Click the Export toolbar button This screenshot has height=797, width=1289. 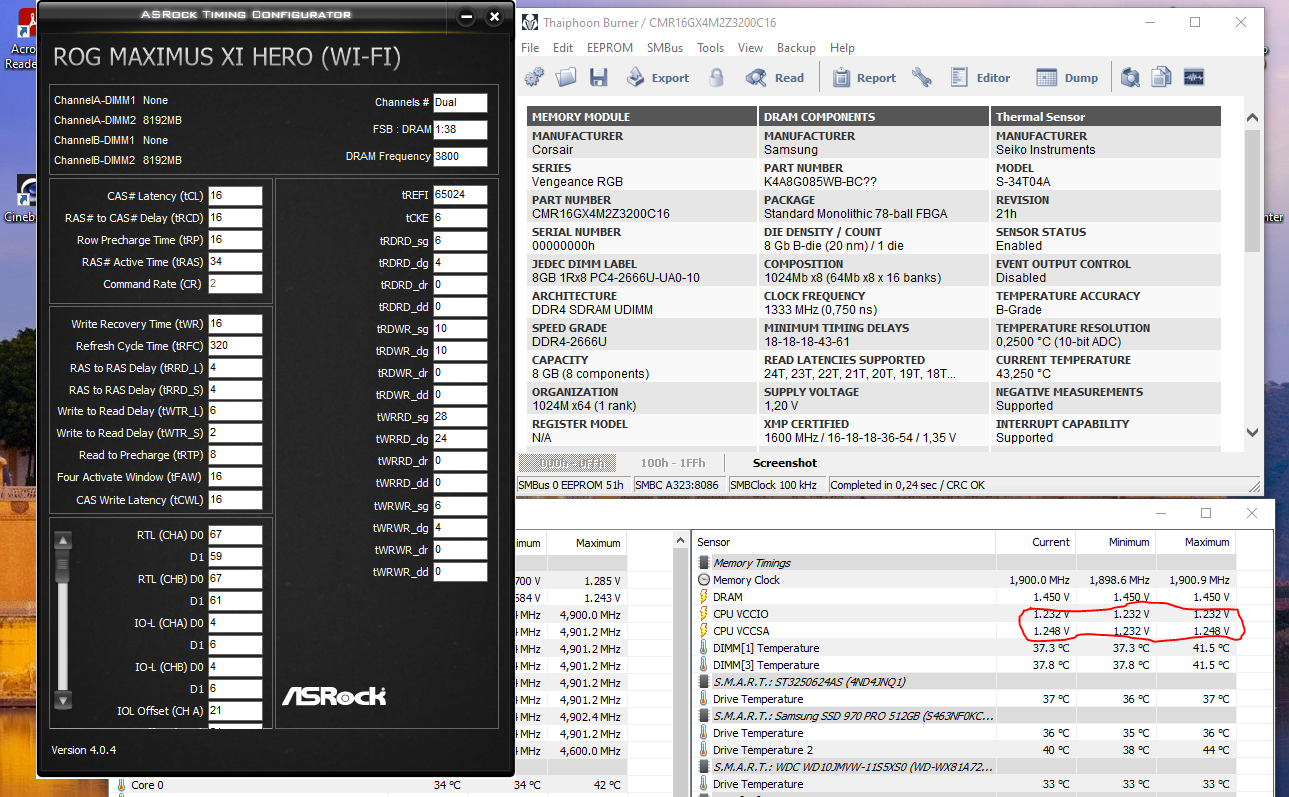coord(657,77)
